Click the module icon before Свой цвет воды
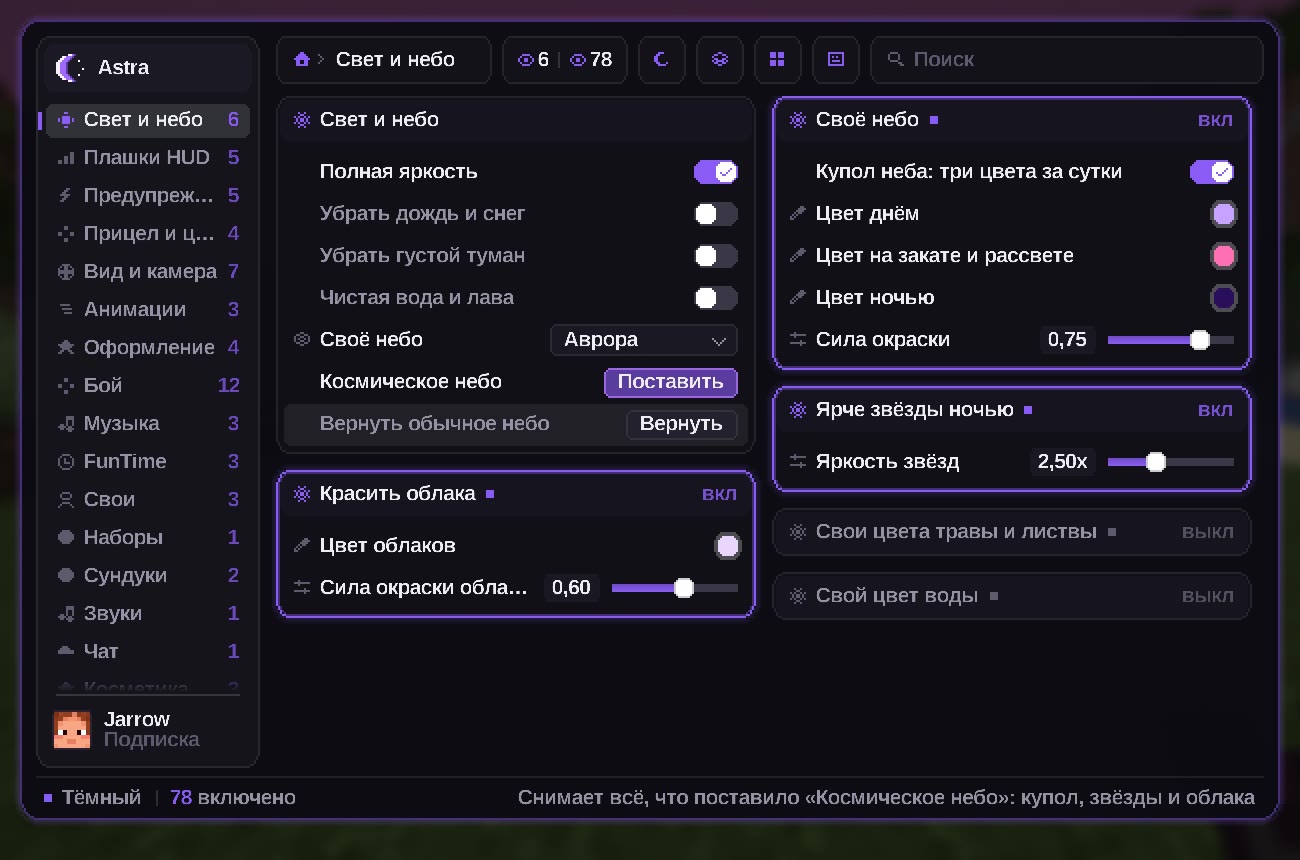This screenshot has width=1300, height=860. tap(798, 596)
